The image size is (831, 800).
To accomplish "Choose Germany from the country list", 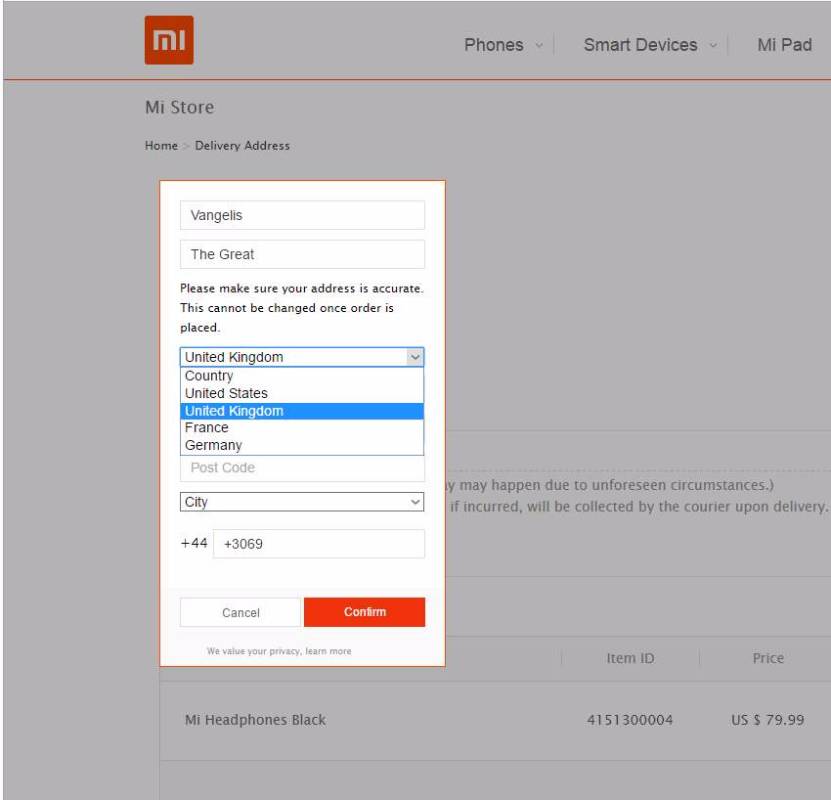I will click(x=302, y=446).
